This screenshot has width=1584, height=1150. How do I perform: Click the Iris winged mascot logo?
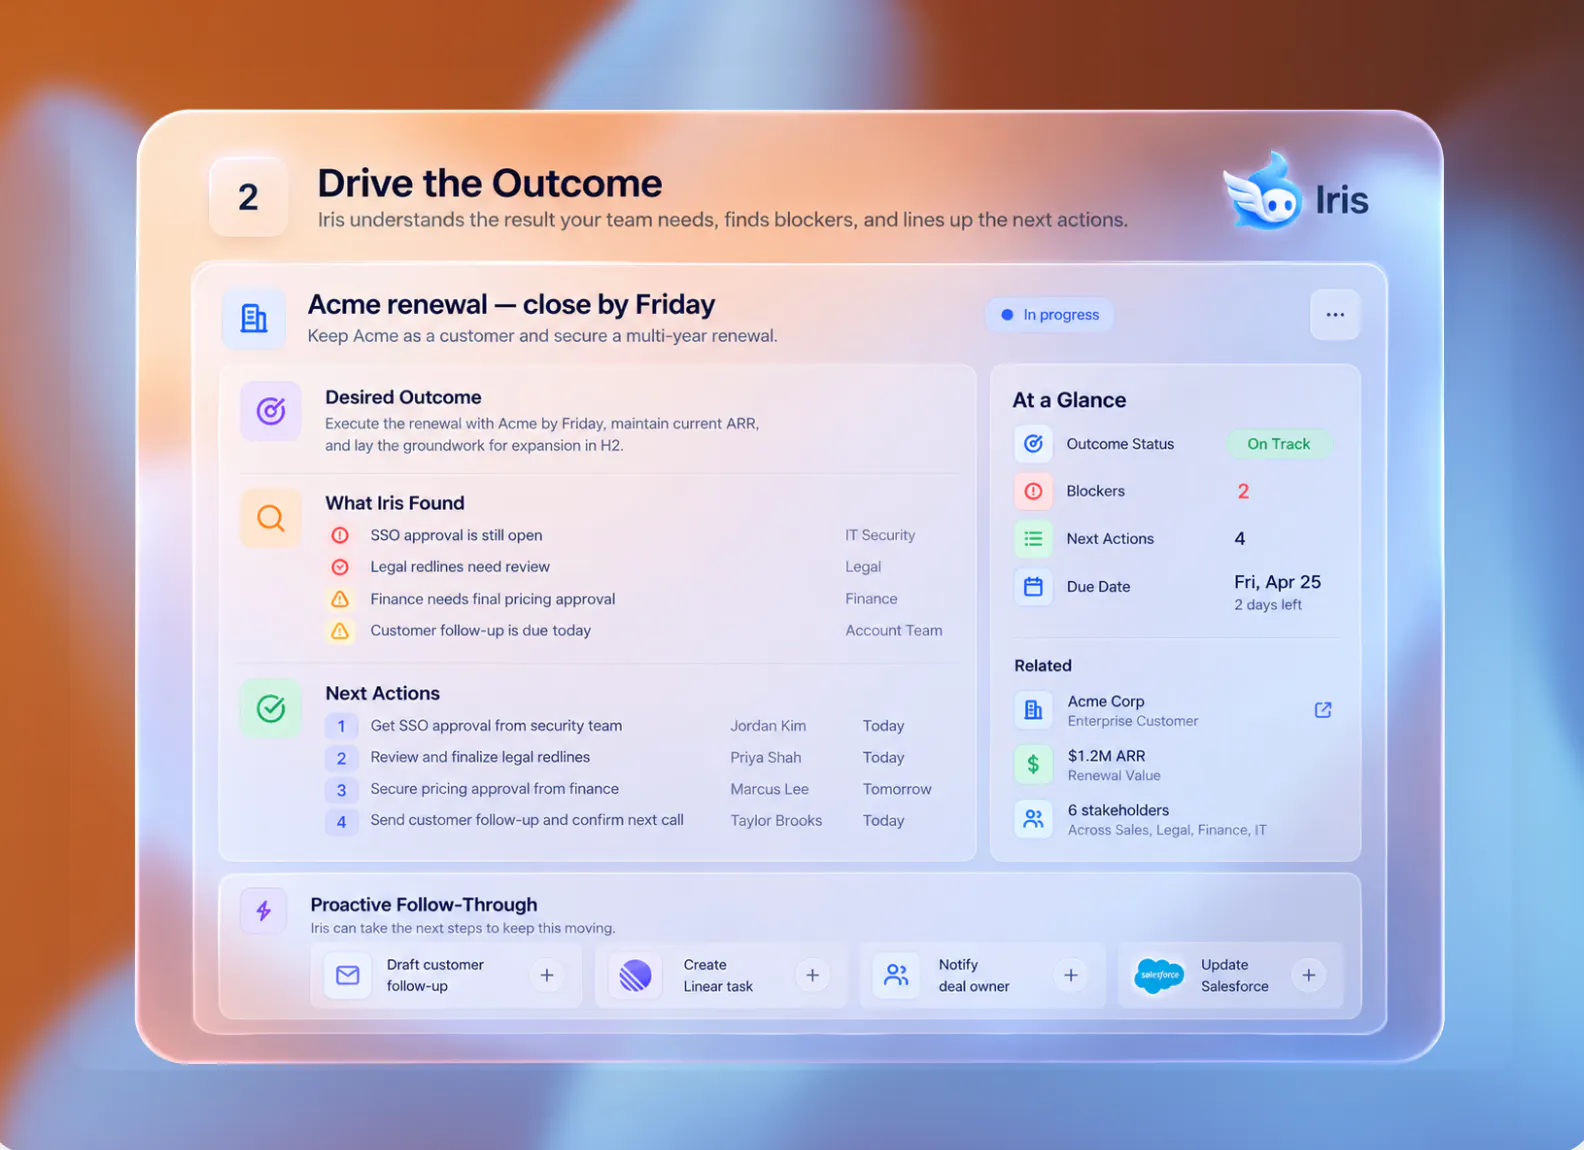pyautogui.click(x=1263, y=192)
